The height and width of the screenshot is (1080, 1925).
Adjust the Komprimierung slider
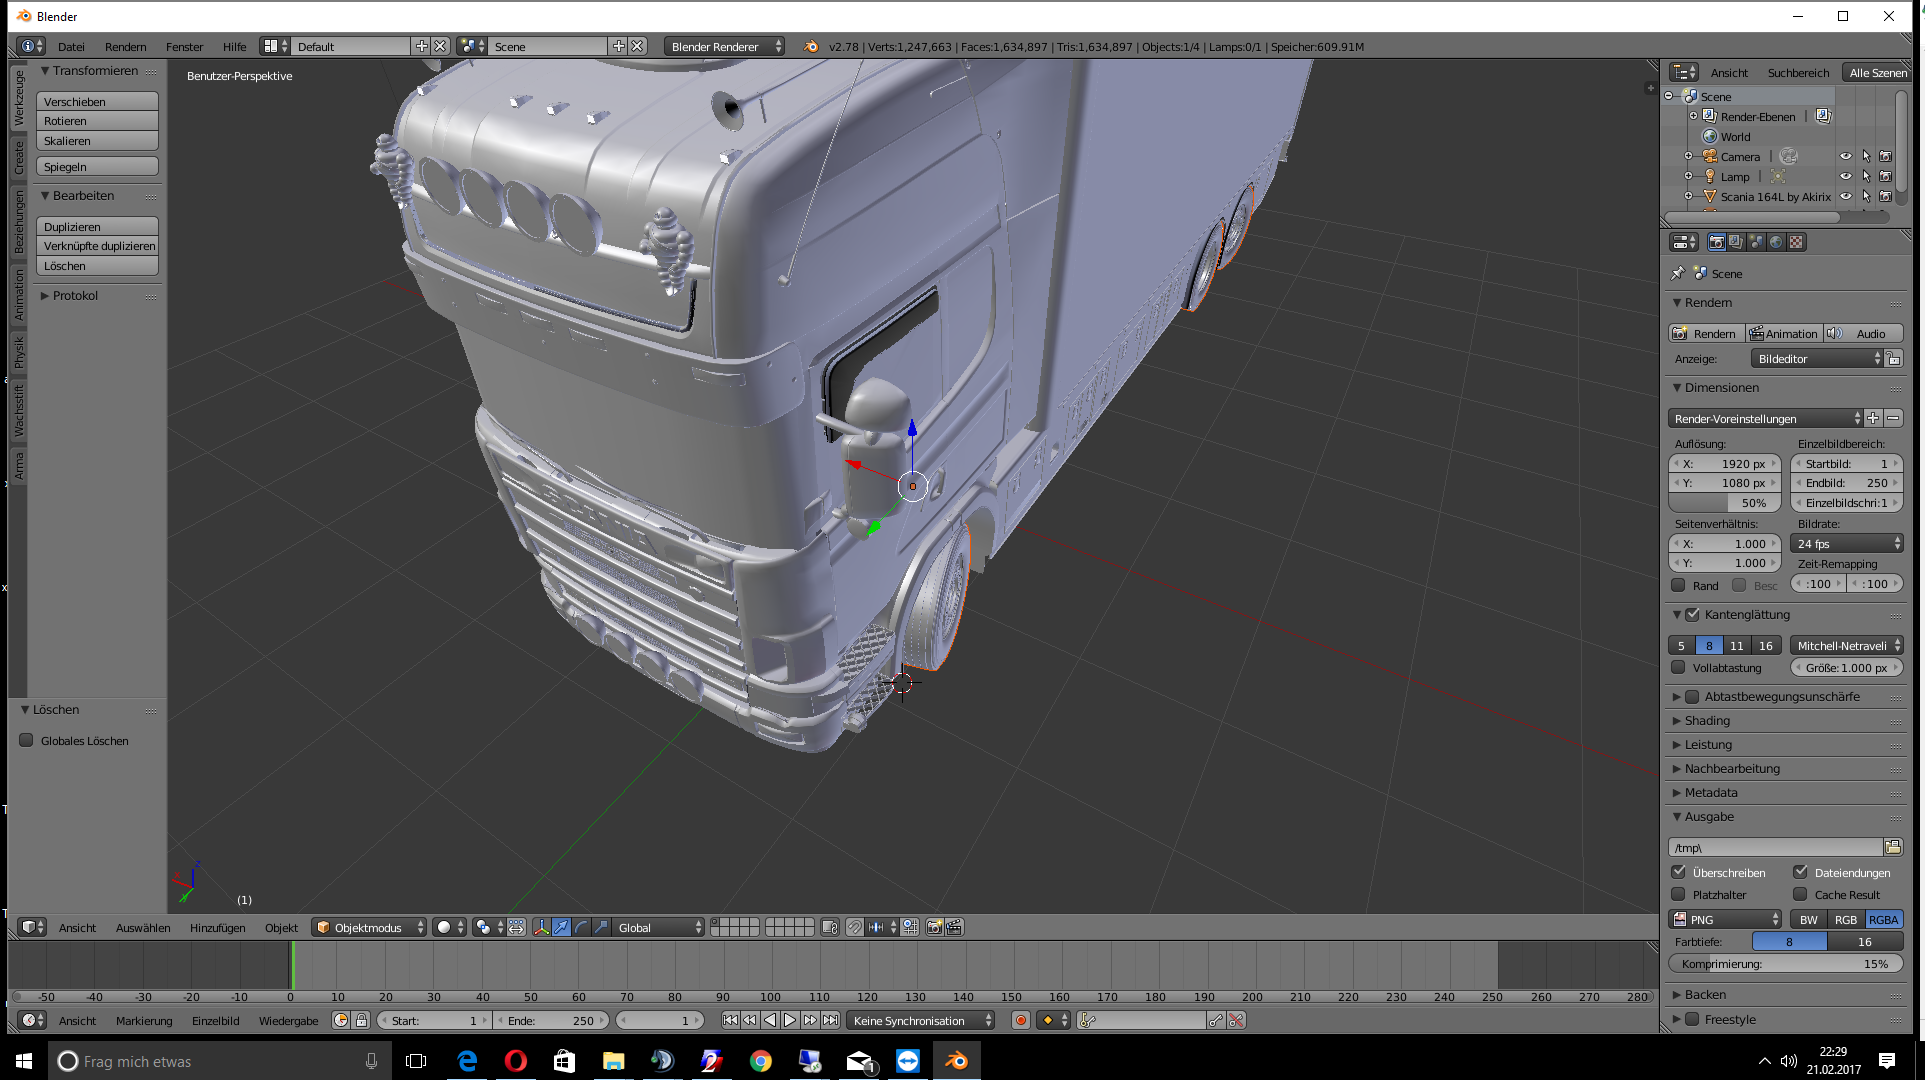tap(1785, 964)
